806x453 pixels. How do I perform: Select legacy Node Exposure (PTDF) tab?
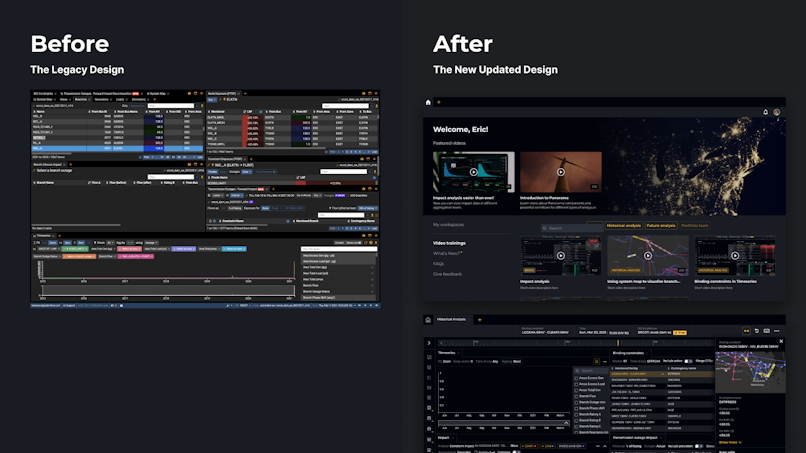pos(222,94)
